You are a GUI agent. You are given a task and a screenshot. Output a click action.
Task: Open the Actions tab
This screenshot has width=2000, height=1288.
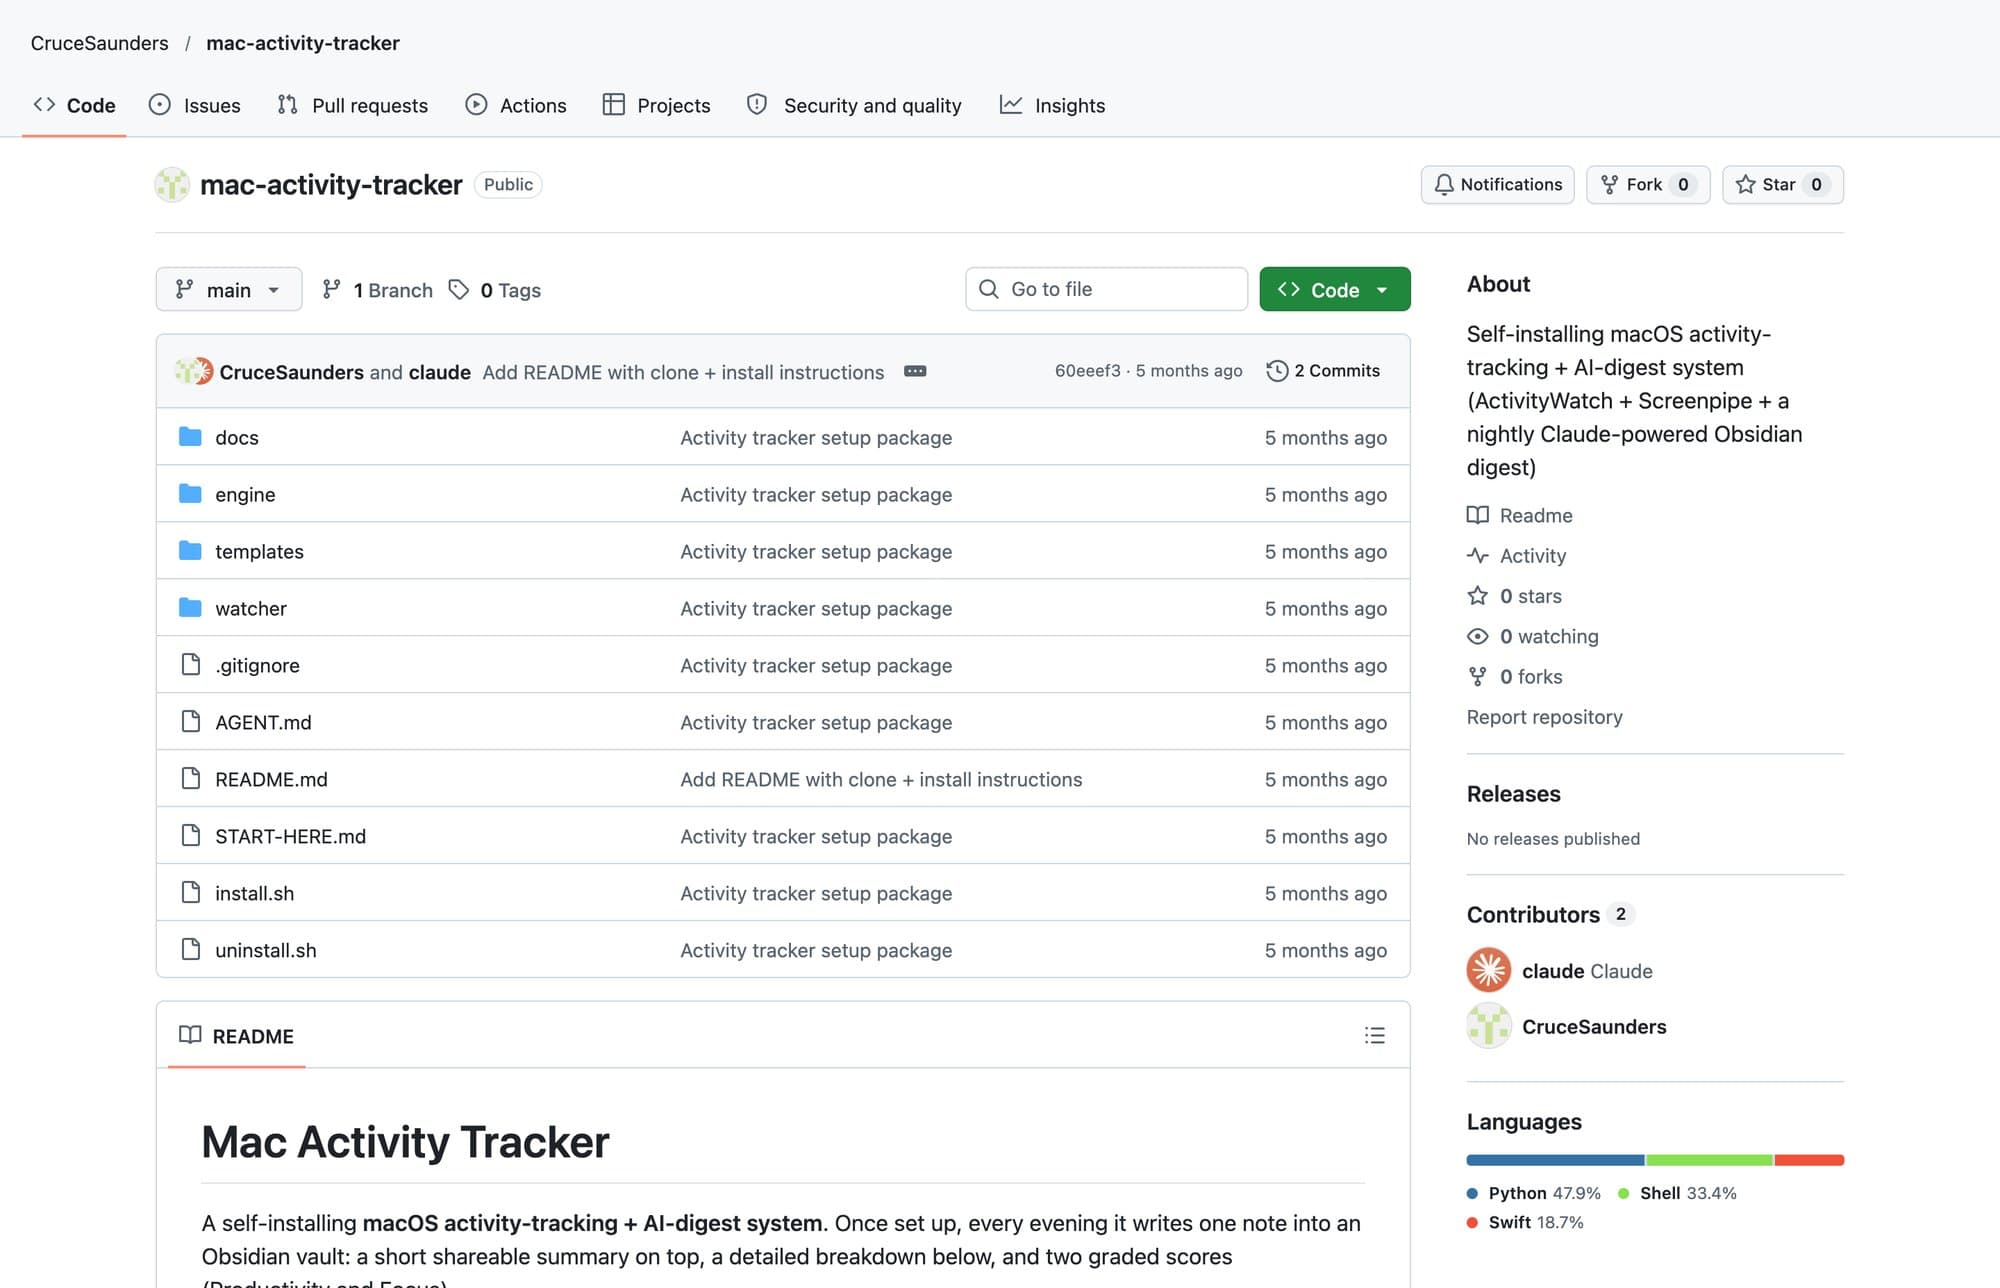pyautogui.click(x=516, y=105)
